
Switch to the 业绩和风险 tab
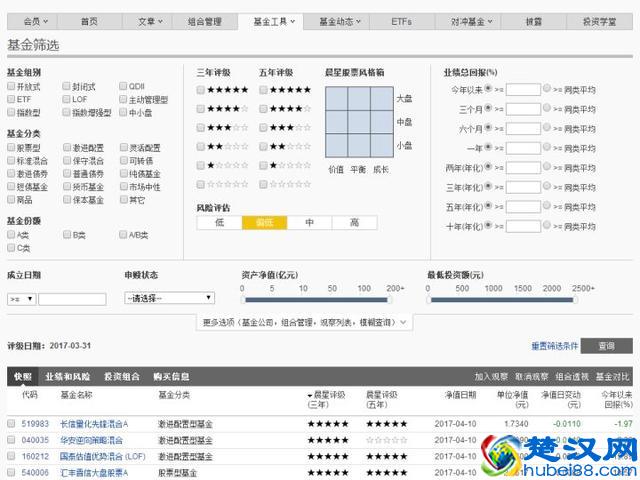(x=68, y=377)
